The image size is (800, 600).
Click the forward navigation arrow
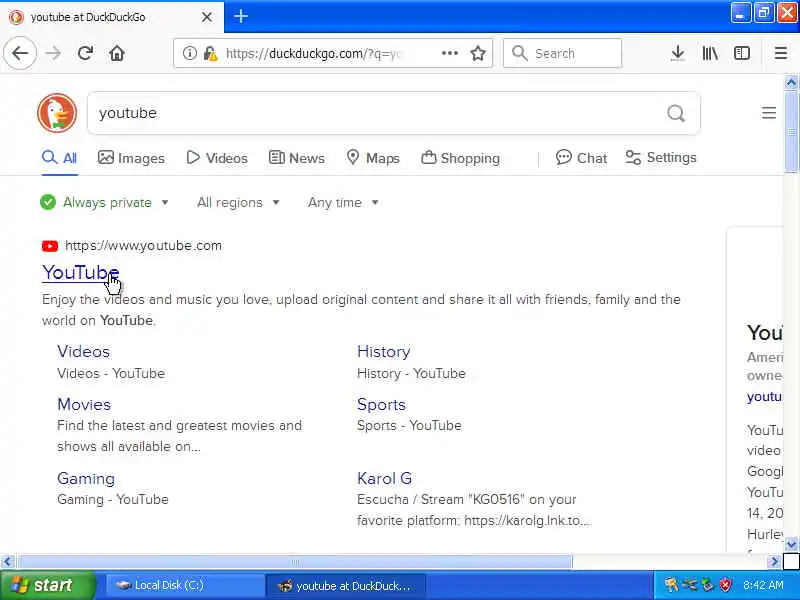coord(53,53)
